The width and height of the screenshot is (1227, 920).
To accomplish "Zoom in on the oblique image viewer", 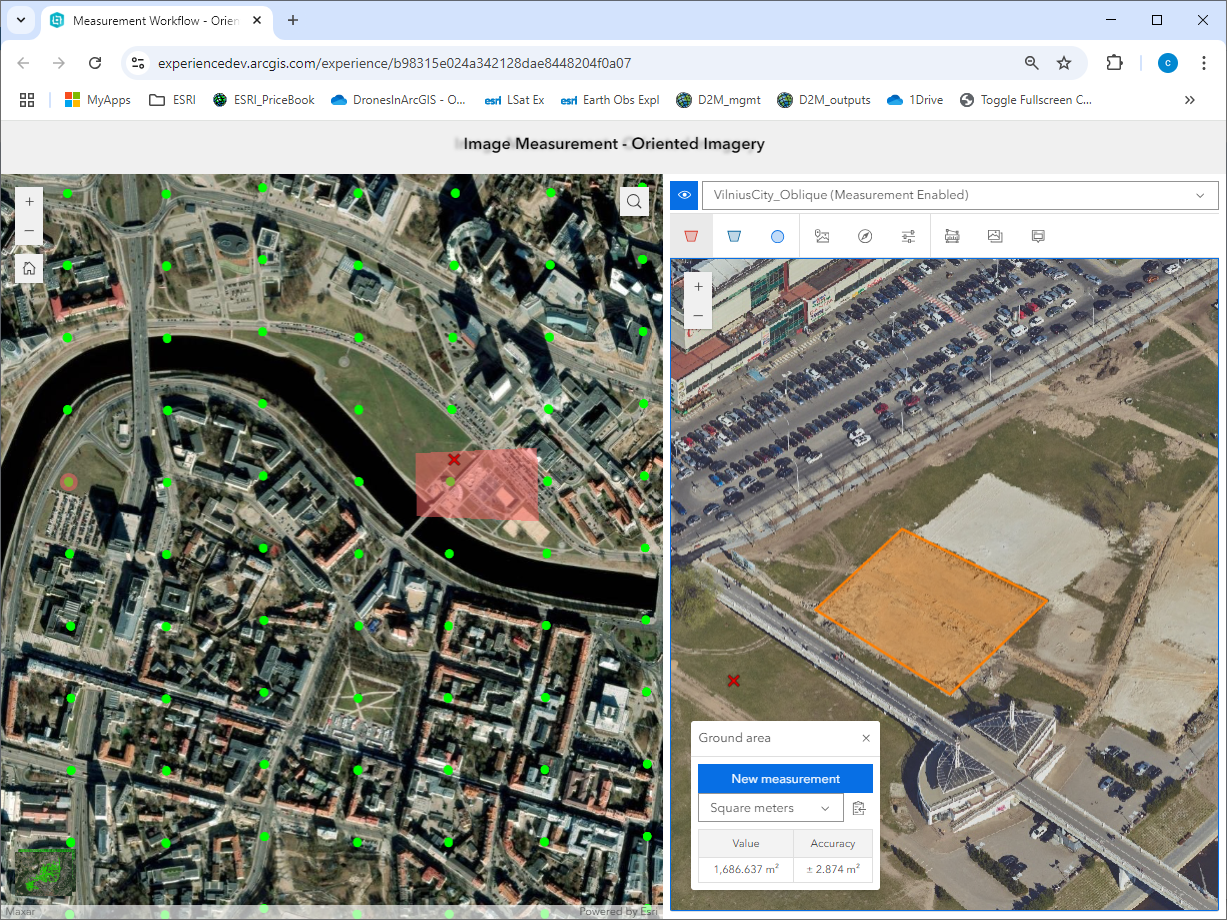I will pyautogui.click(x=698, y=287).
